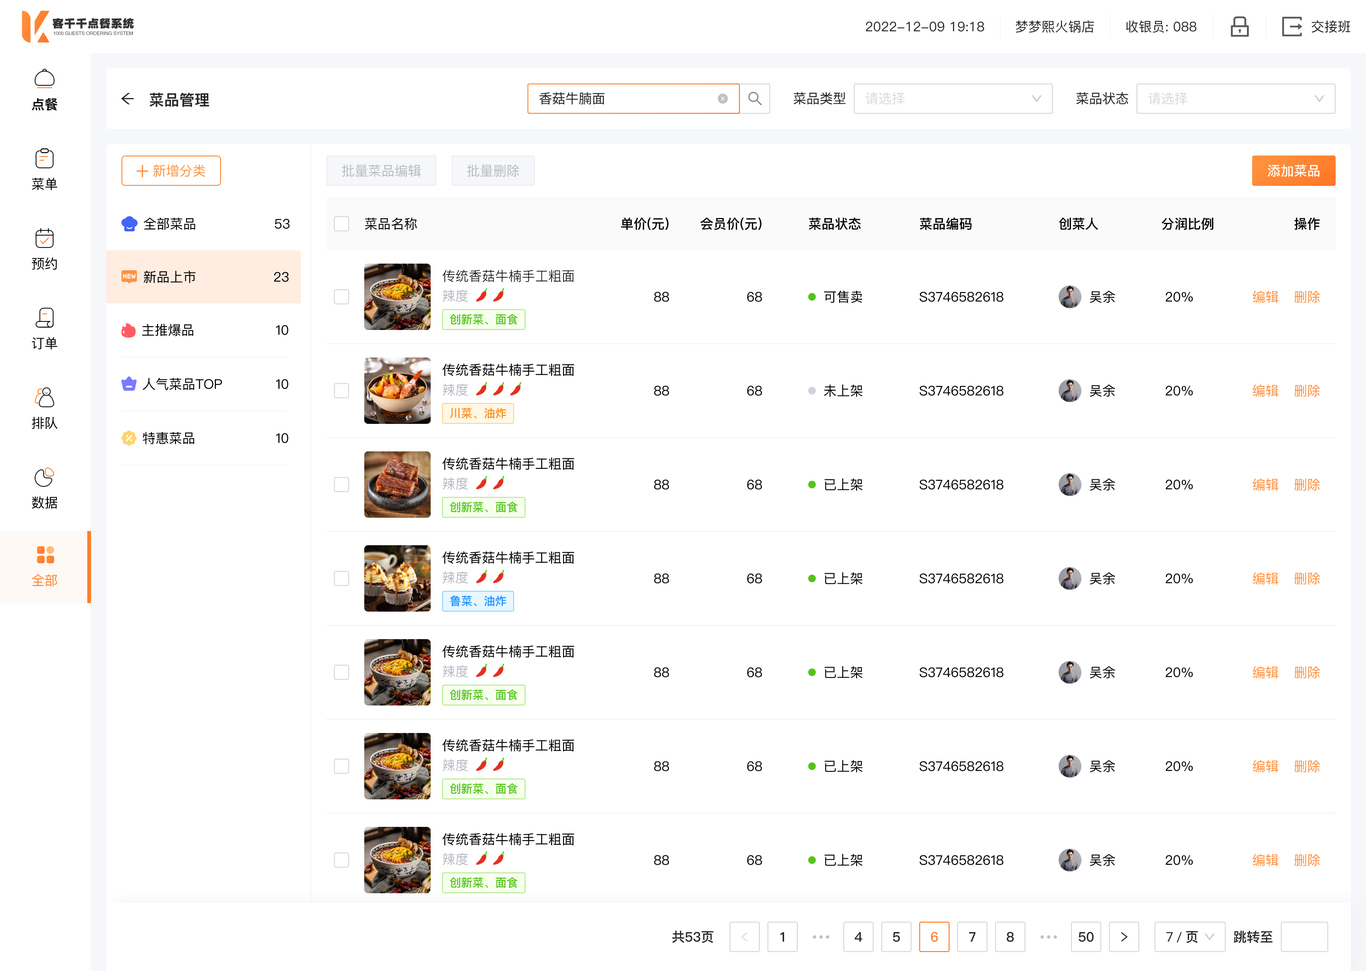Open the 菜单 menu section icon
Screen dimensions: 1366x971
[44, 158]
